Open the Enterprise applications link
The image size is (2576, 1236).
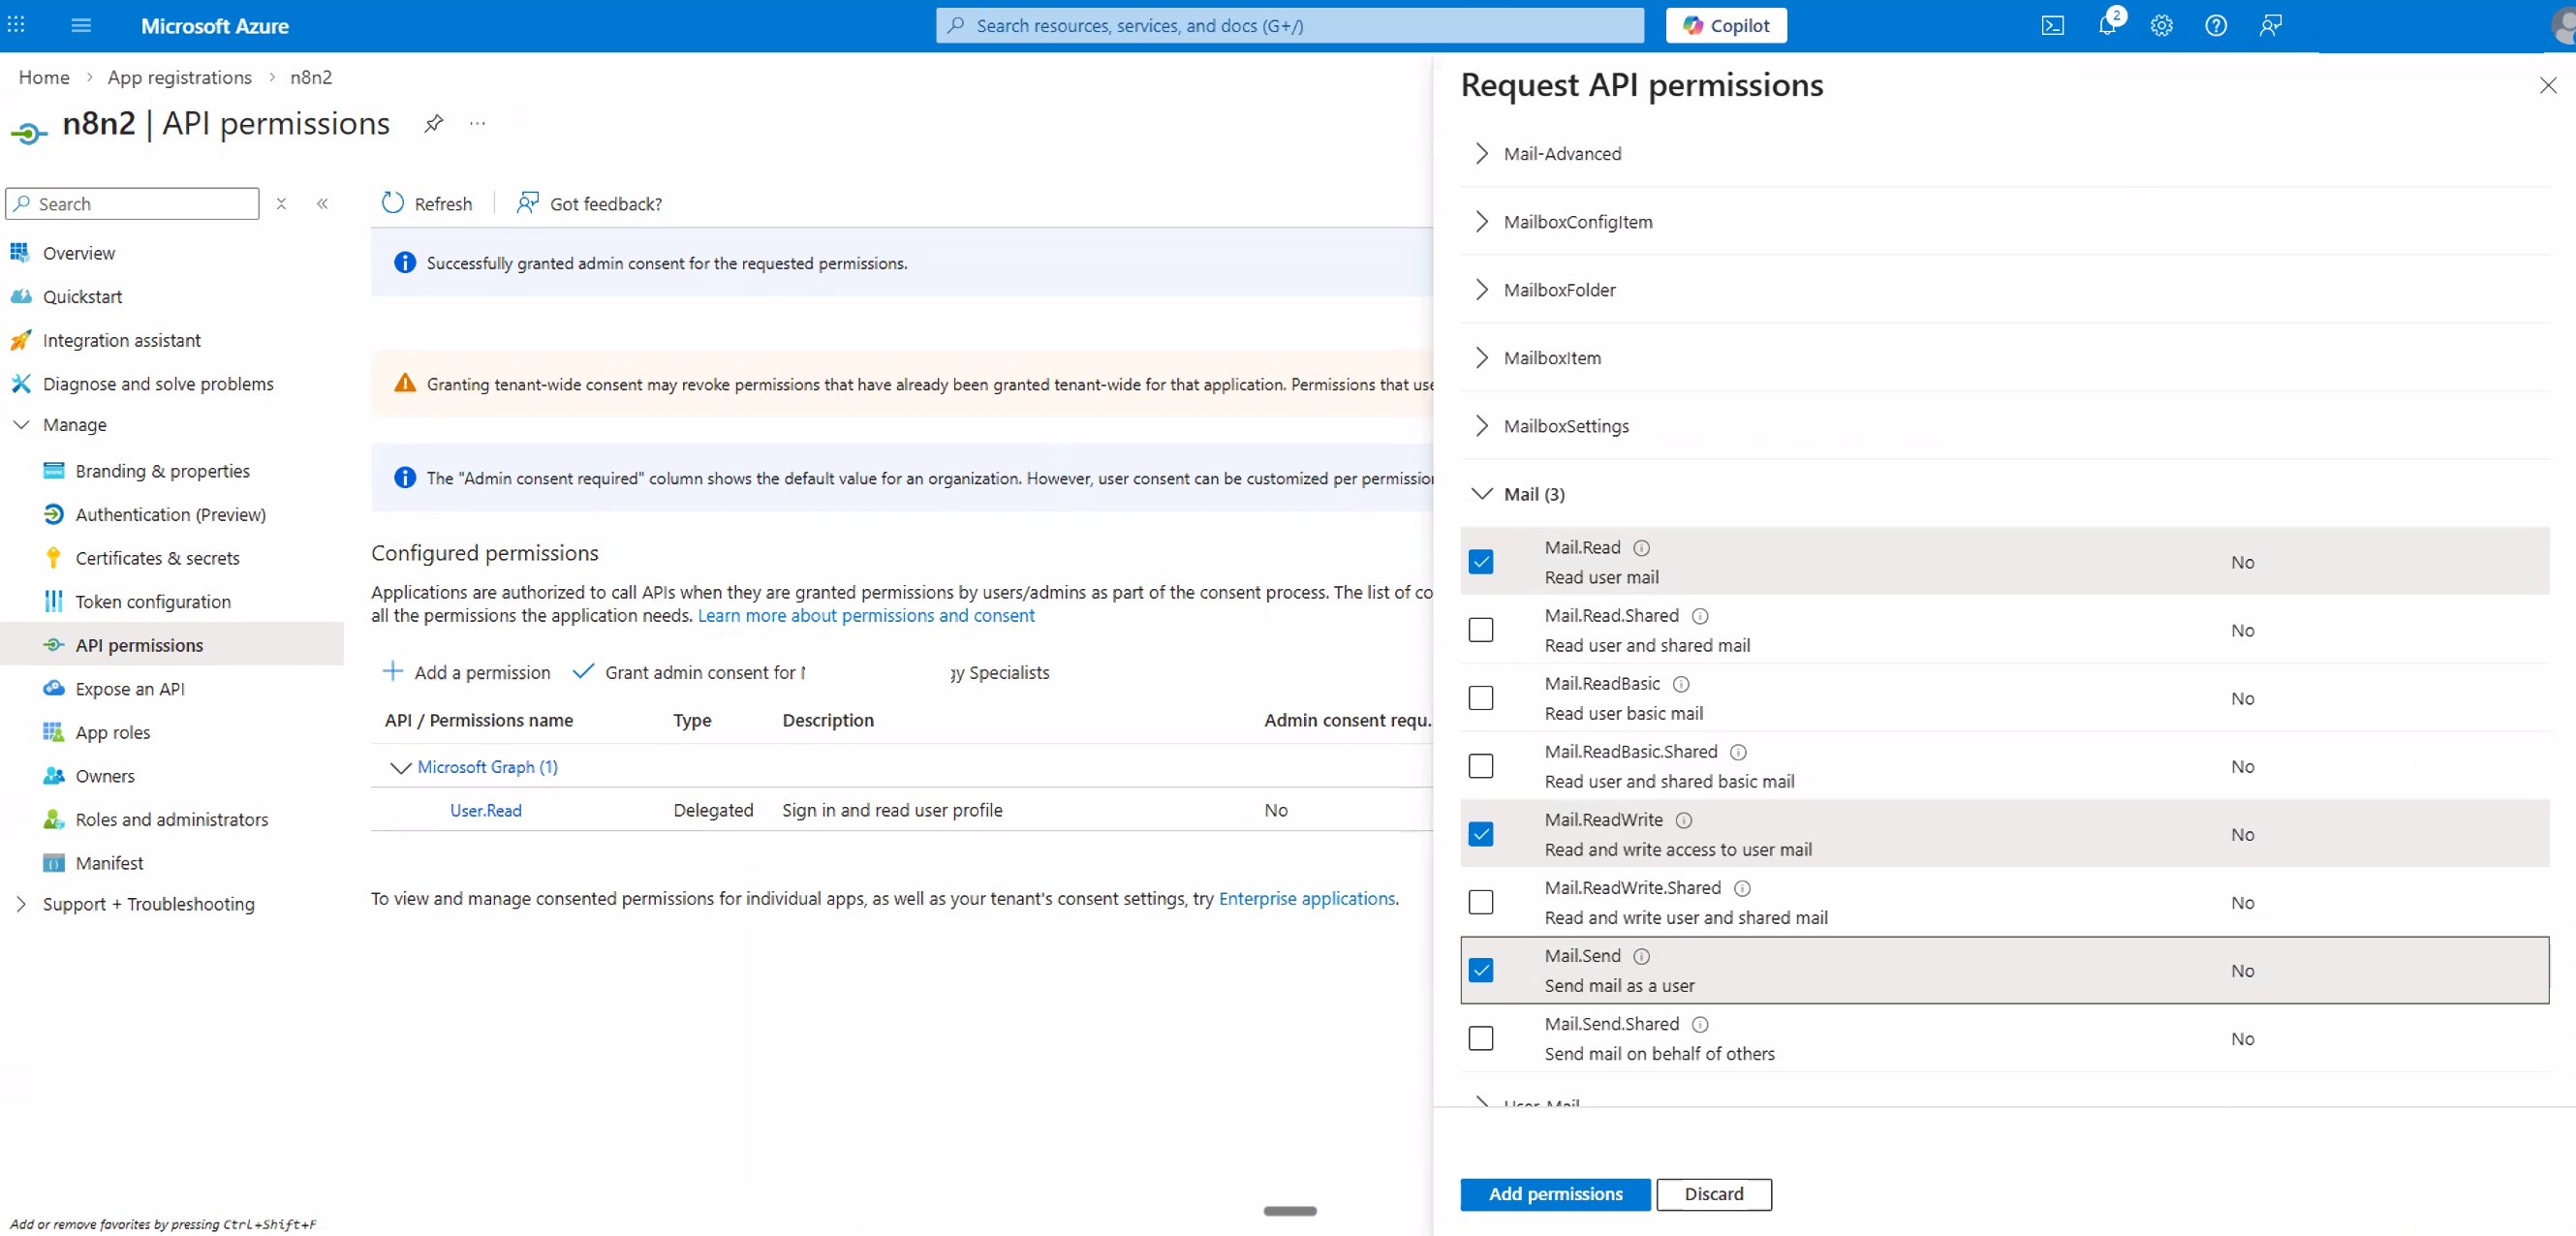(1306, 898)
